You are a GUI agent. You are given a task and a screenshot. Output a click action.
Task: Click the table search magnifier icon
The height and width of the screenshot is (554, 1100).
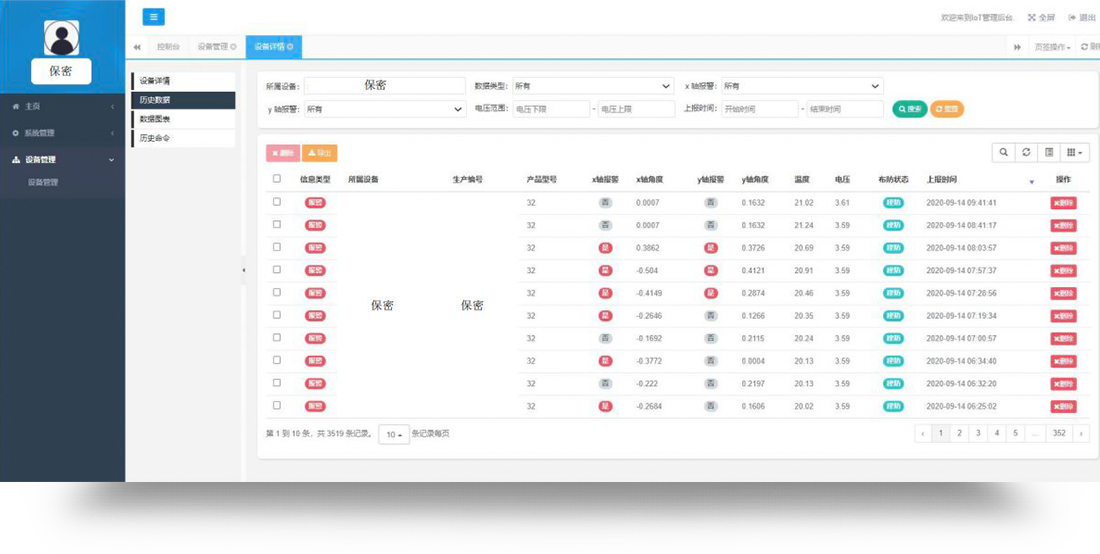[x=1003, y=152]
